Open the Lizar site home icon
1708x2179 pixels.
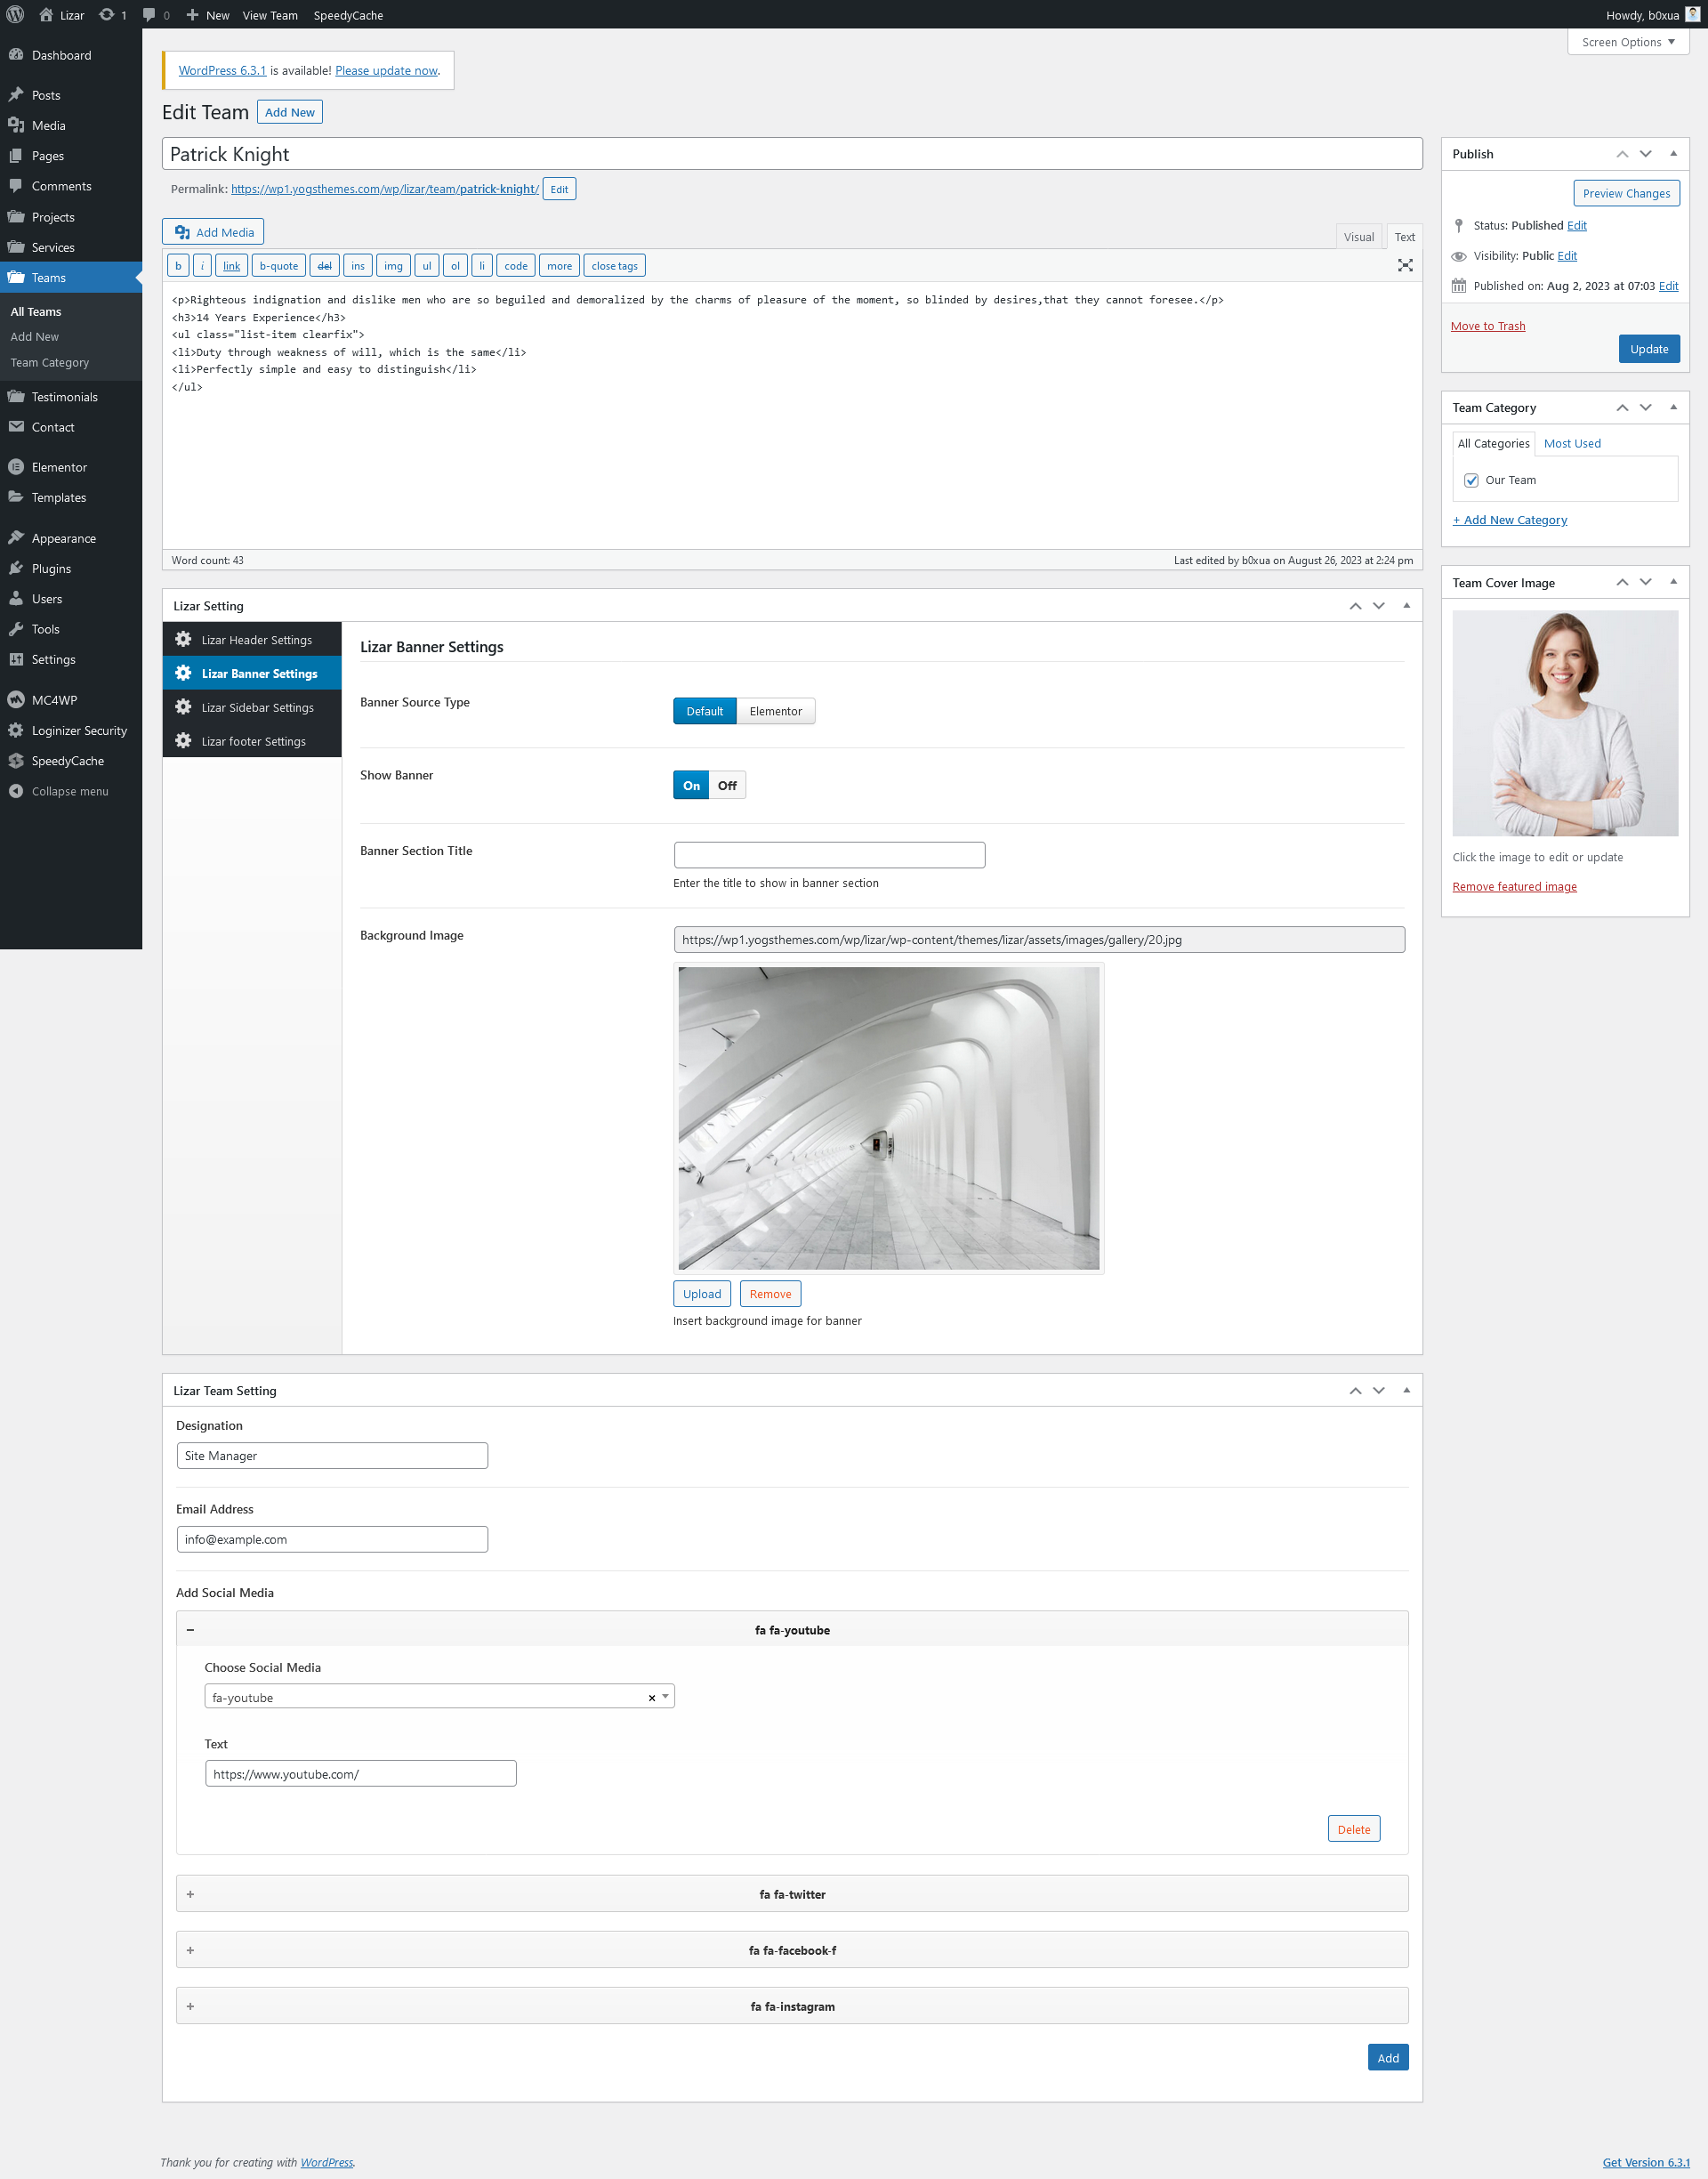[x=46, y=15]
